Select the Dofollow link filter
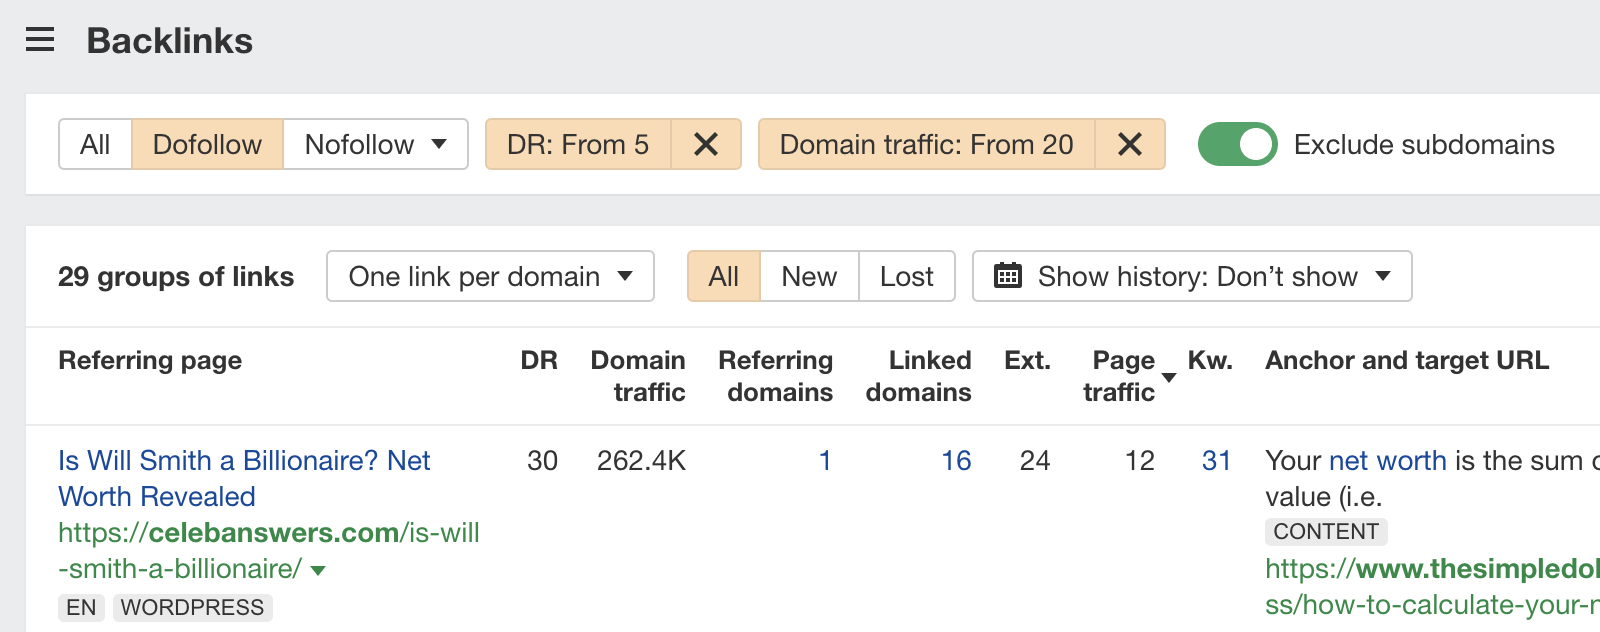Viewport: 1600px width, 632px height. [x=207, y=145]
